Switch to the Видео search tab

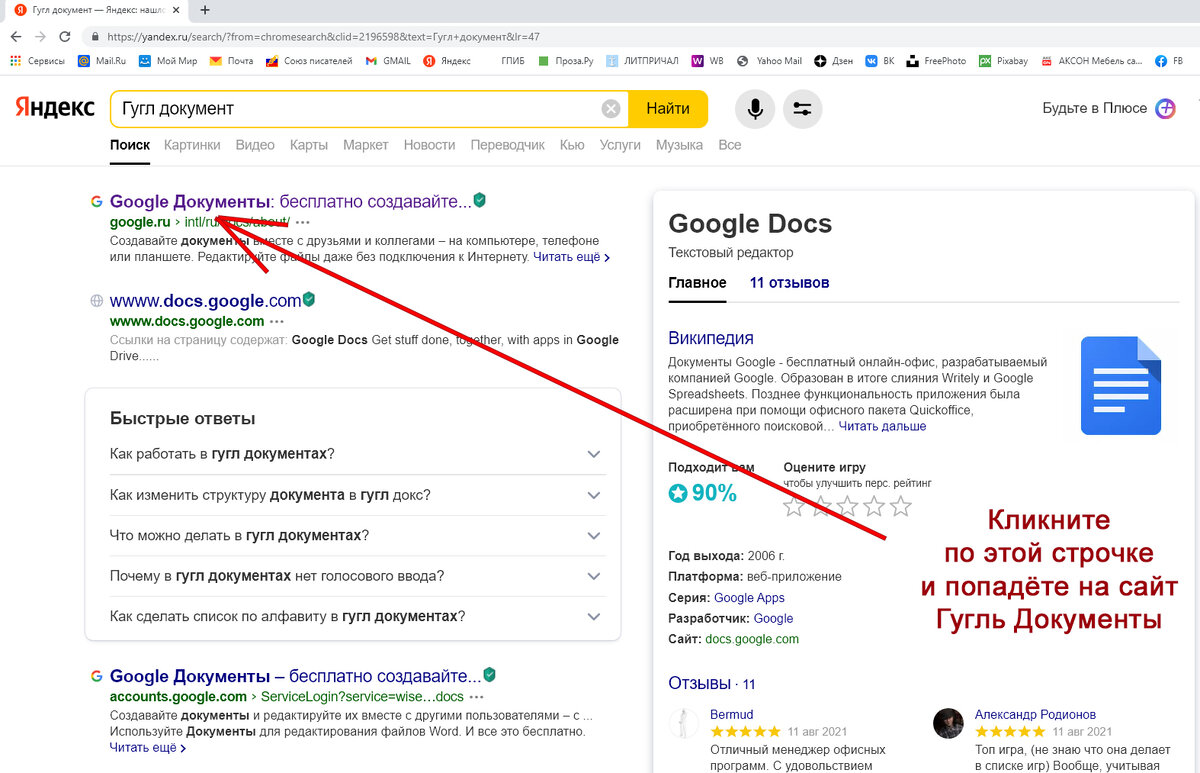(255, 145)
